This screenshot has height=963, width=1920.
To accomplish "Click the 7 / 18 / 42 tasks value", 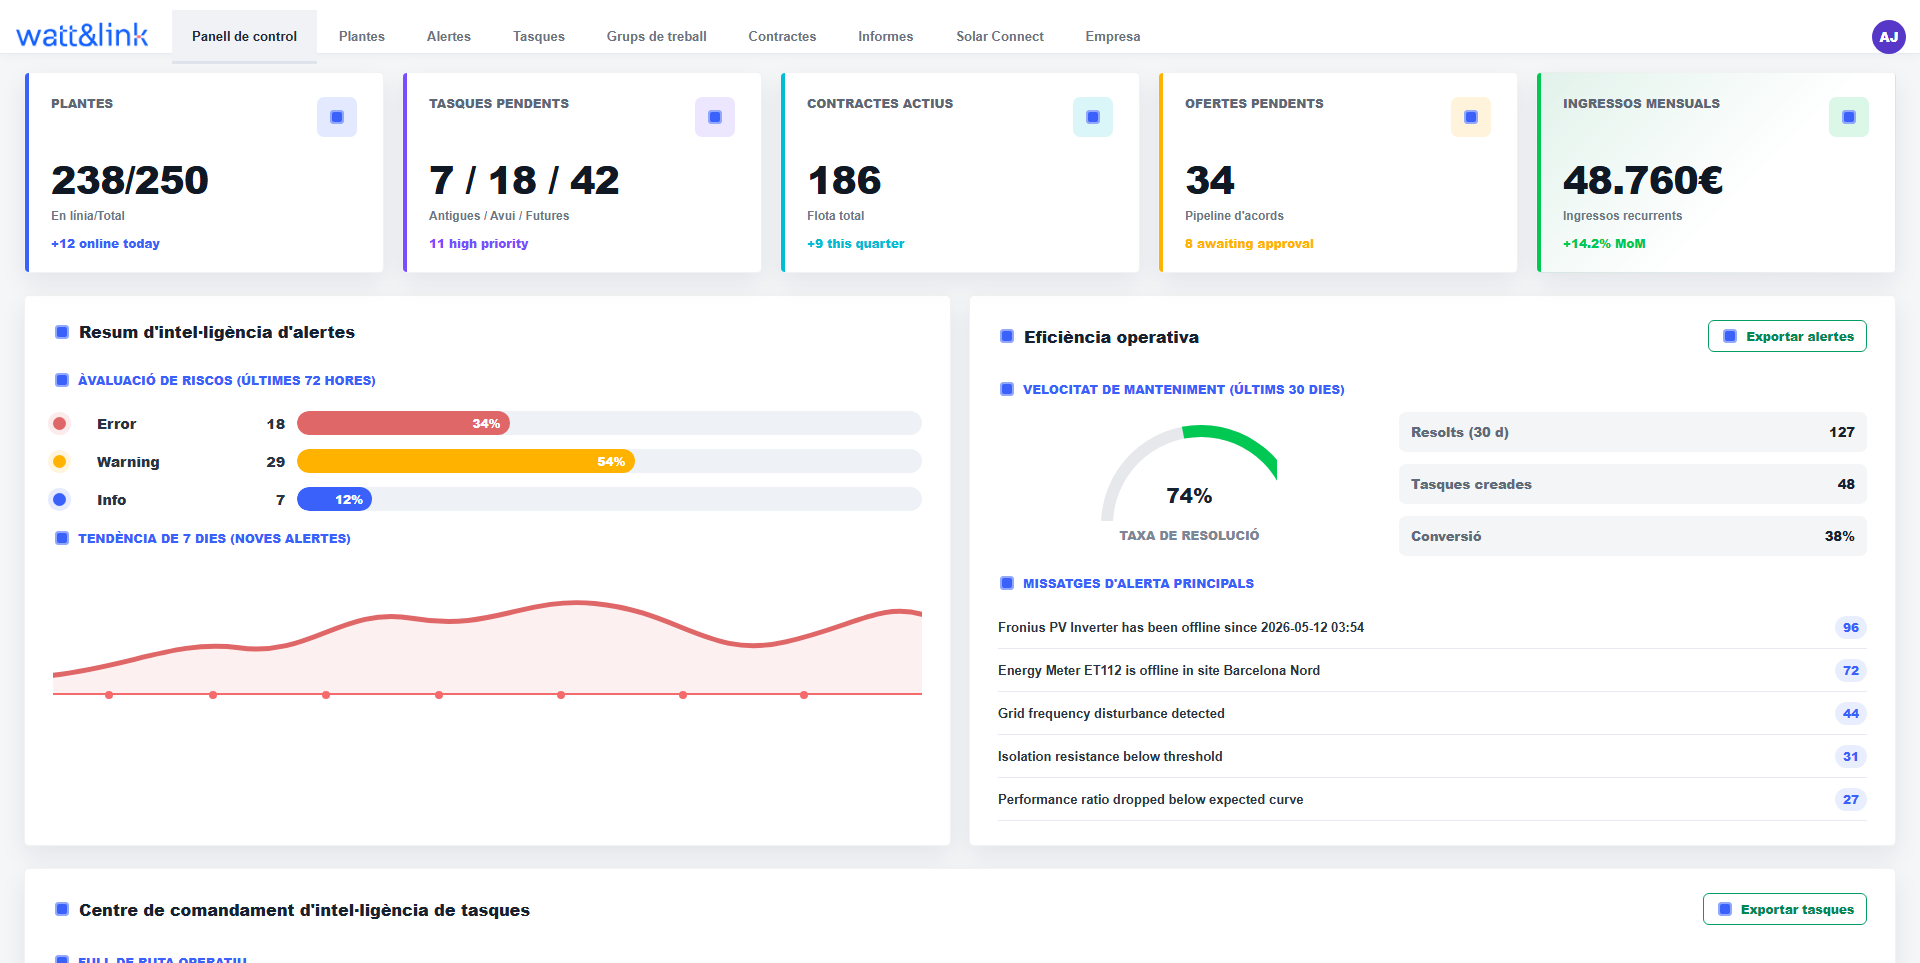I will 524,181.
